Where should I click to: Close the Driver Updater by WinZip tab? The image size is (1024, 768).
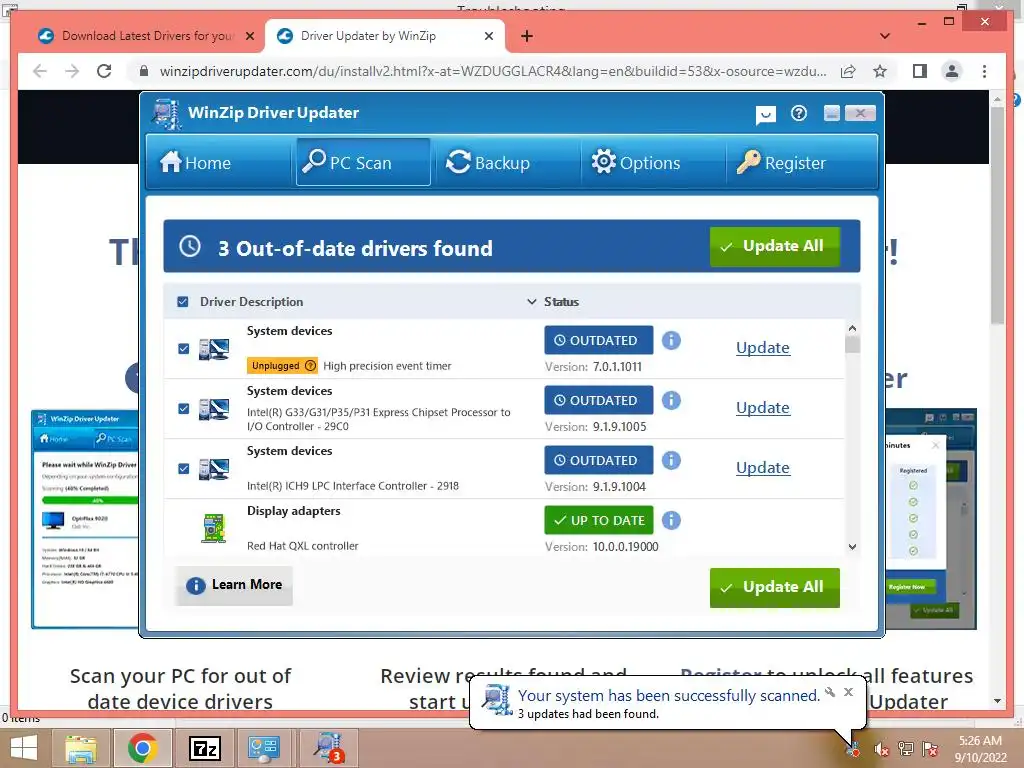(x=488, y=37)
